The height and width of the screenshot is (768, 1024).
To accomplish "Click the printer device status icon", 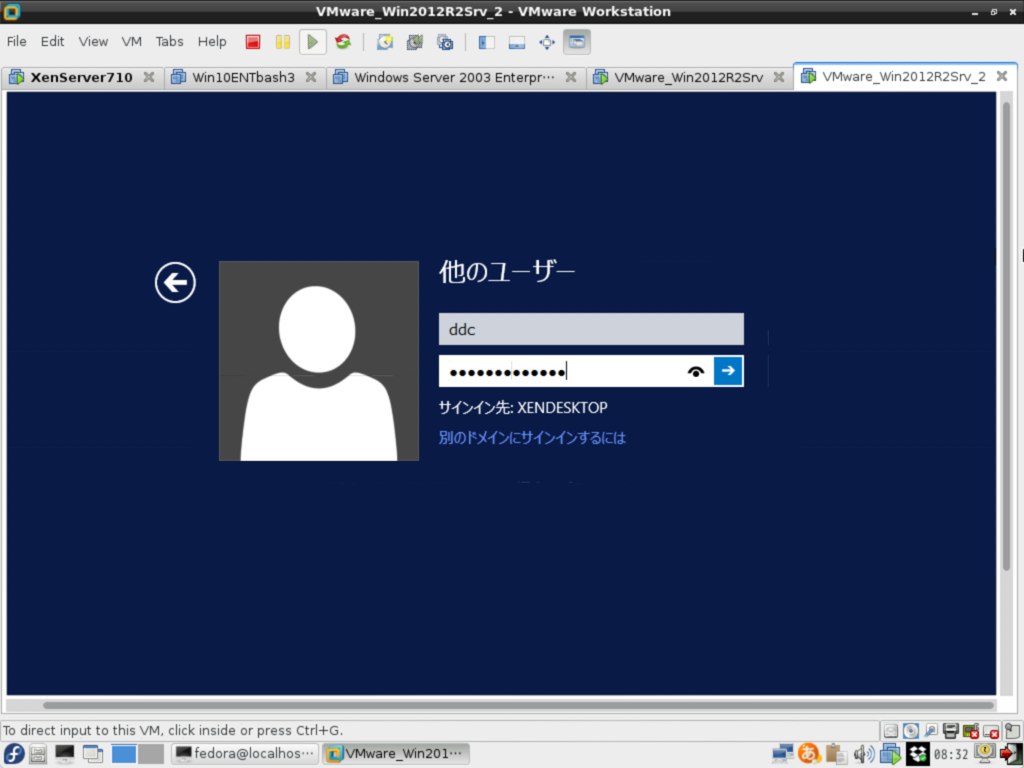I will [x=951, y=731].
